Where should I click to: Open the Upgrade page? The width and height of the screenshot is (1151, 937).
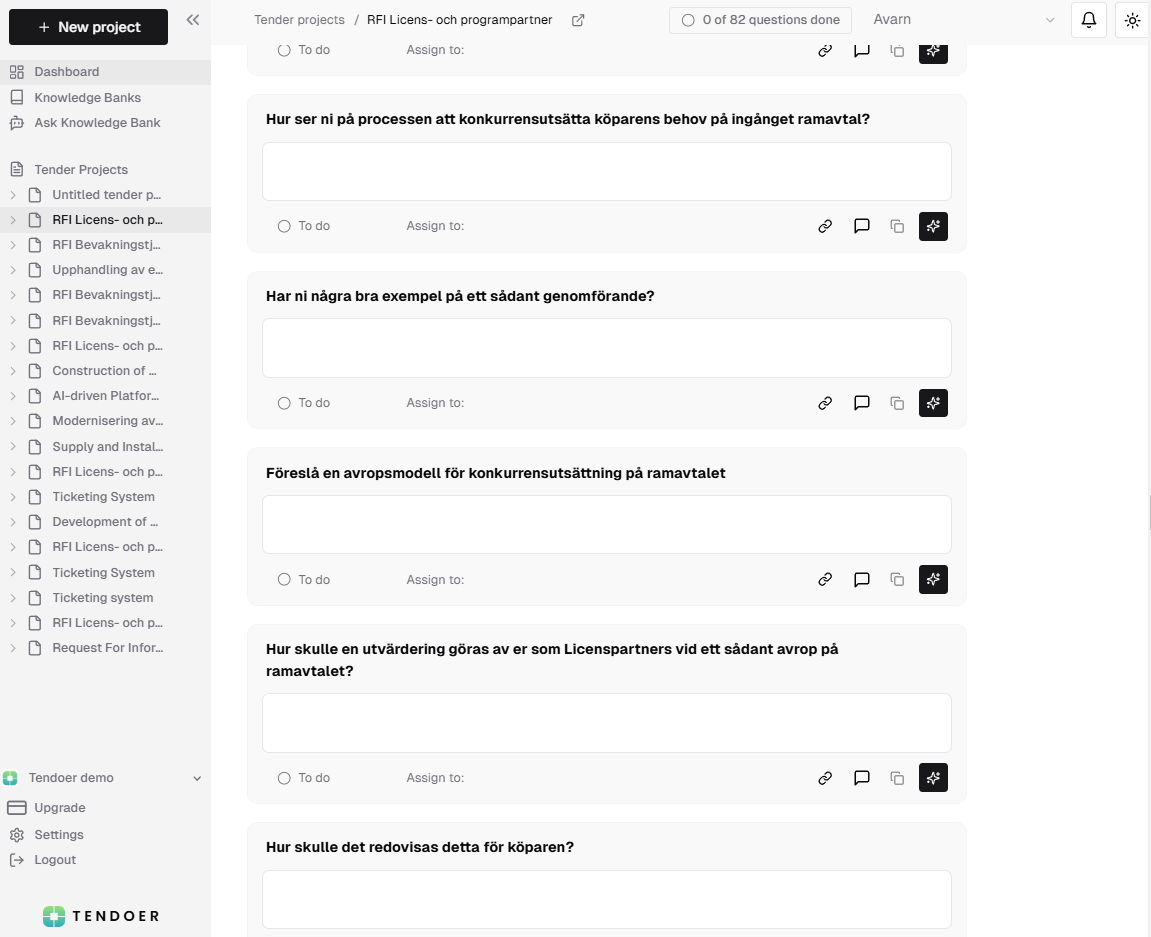(x=59, y=807)
